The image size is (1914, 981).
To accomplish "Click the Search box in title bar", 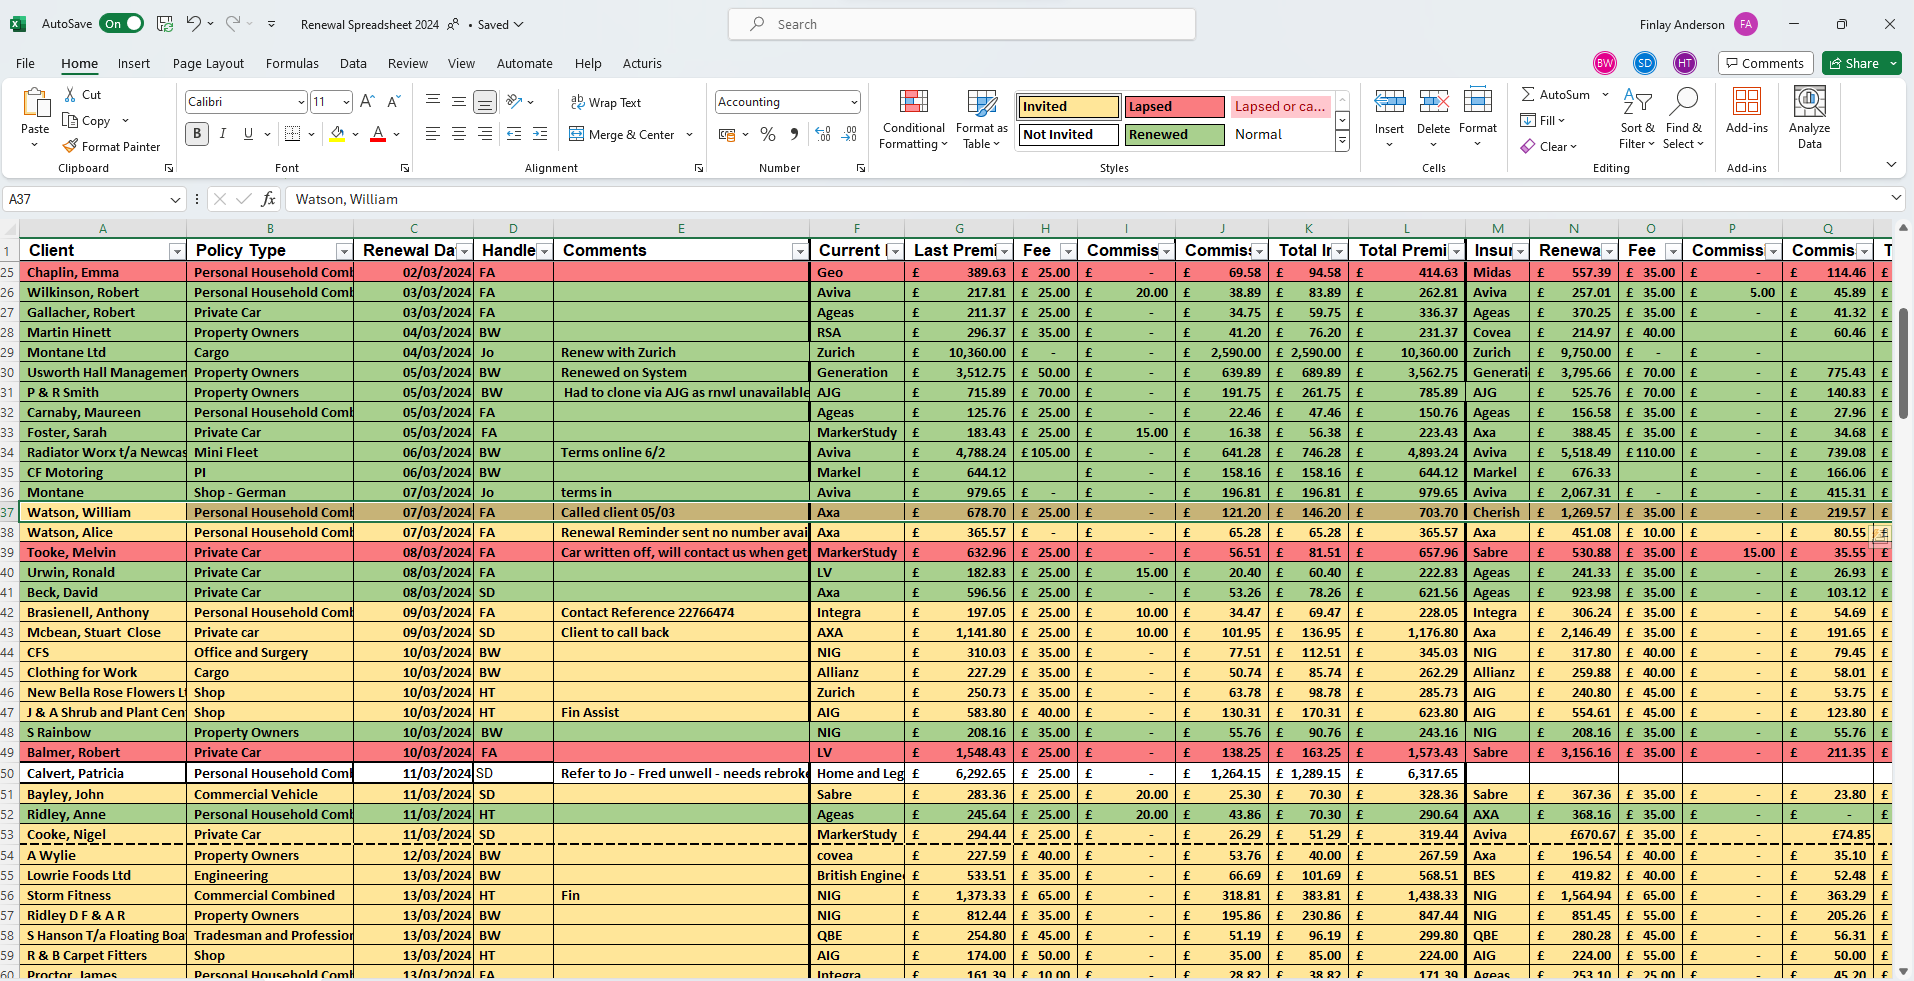I will pos(962,24).
